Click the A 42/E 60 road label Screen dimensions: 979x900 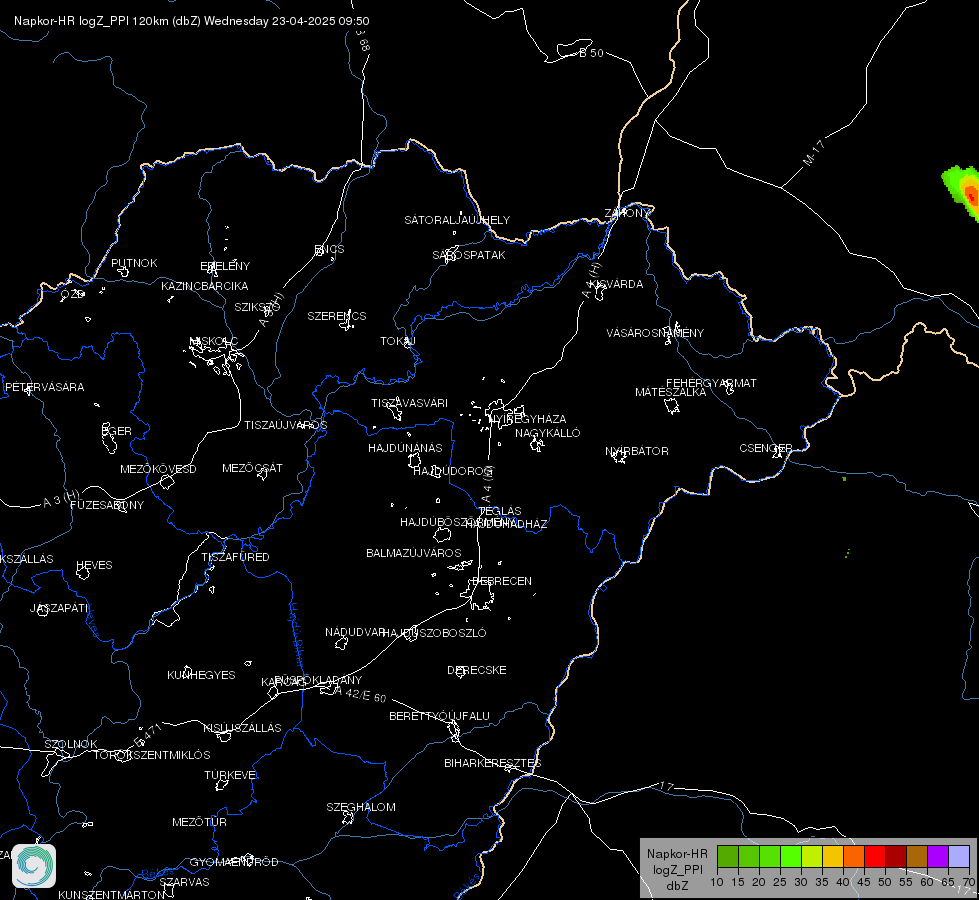[360, 694]
